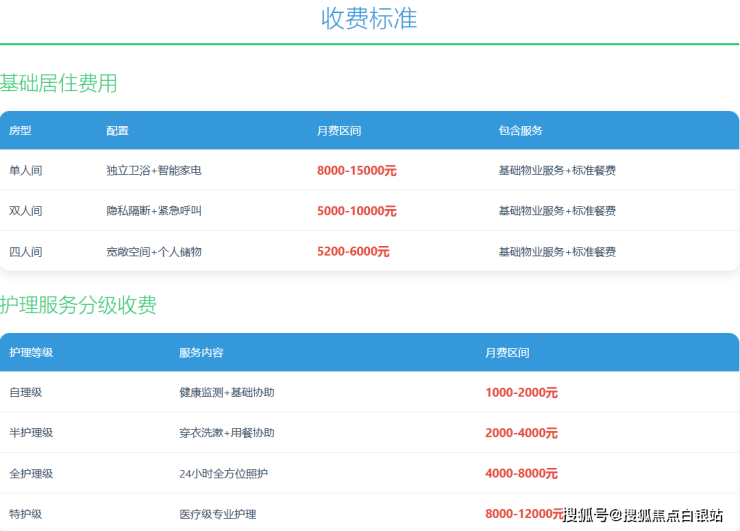Image resolution: width=740 pixels, height=531 pixels.
Task: Click the 房型 column header
Action: pyautogui.click(x=20, y=131)
